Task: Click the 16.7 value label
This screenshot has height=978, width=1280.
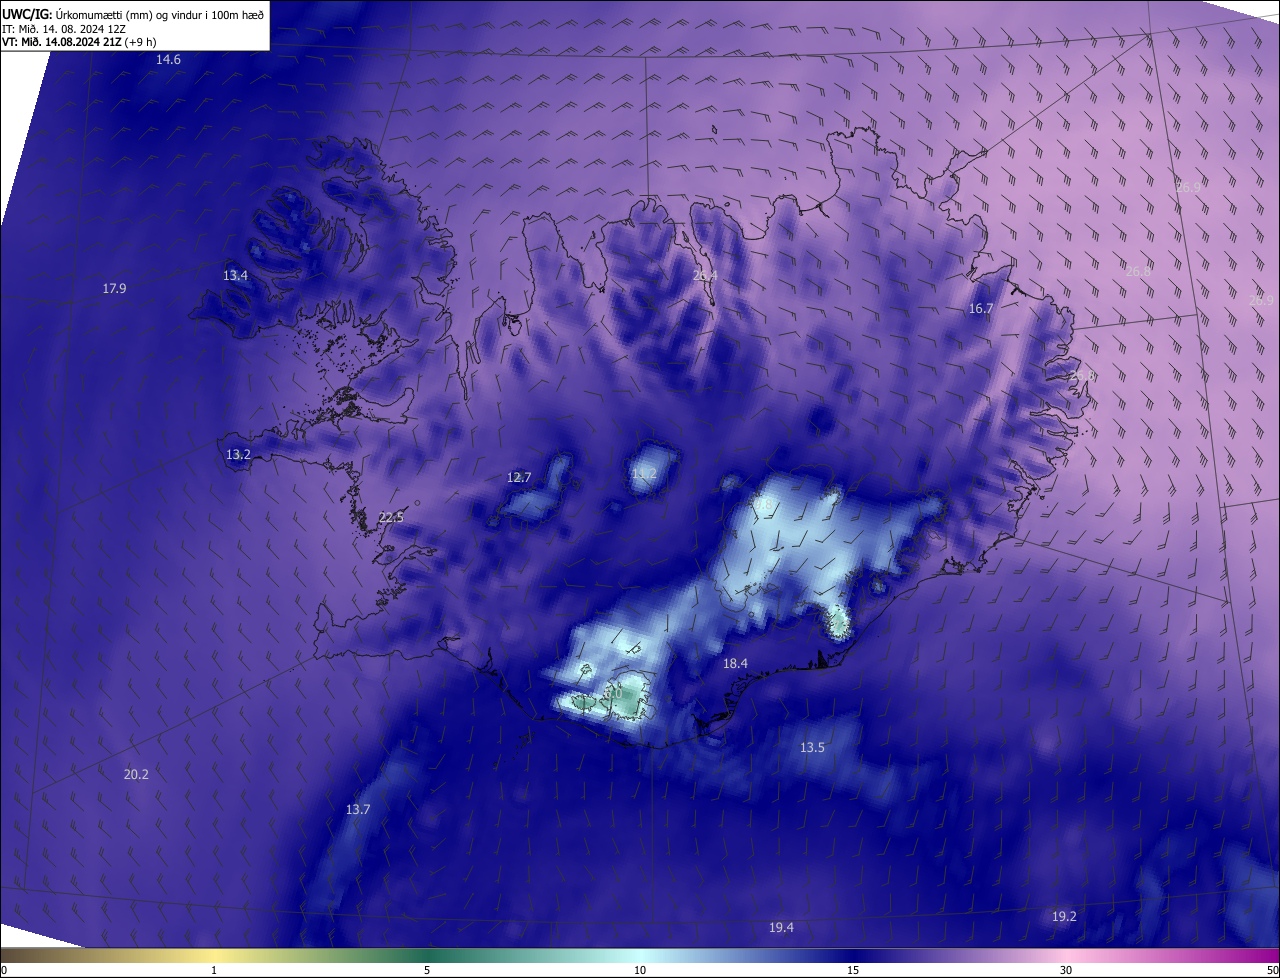Action: (x=981, y=308)
